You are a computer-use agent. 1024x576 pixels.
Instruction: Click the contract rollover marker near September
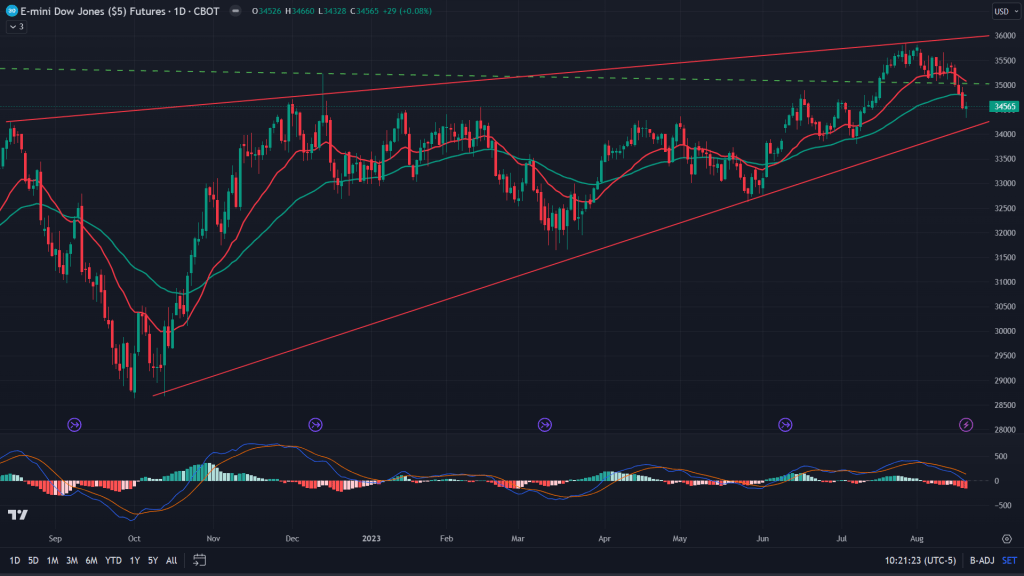pyautogui.click(x=74, y=425)
